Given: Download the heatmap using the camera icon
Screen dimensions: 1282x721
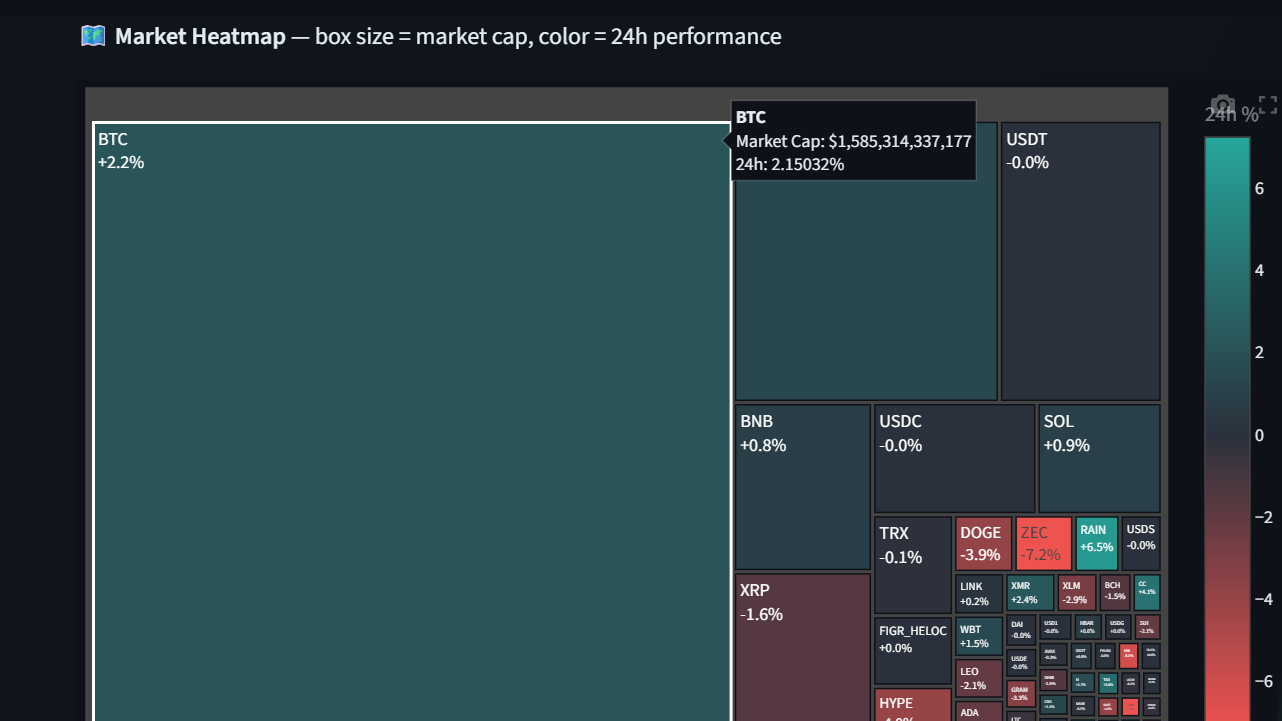Looking at the screenshot, I should coord(1222,105).
